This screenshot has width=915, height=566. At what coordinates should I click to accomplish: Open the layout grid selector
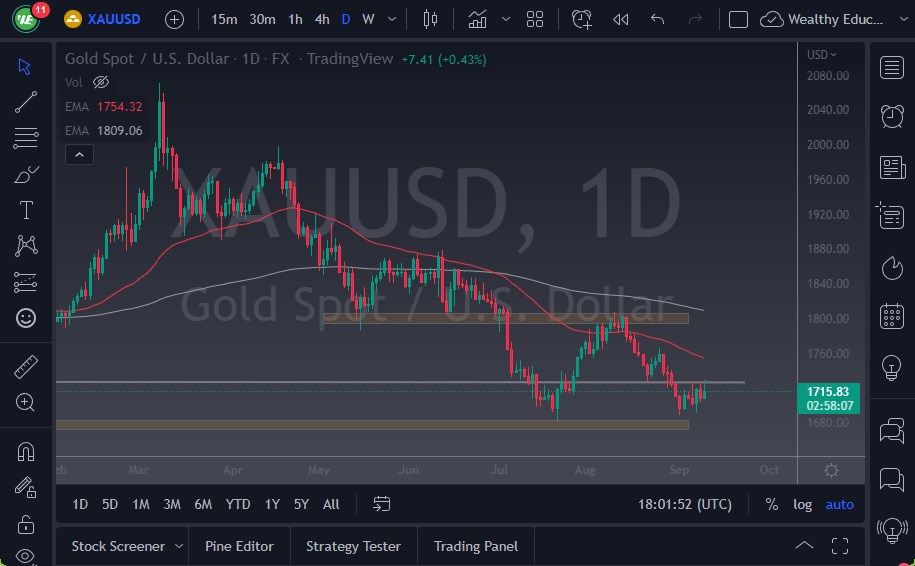[x=535, y=19]
